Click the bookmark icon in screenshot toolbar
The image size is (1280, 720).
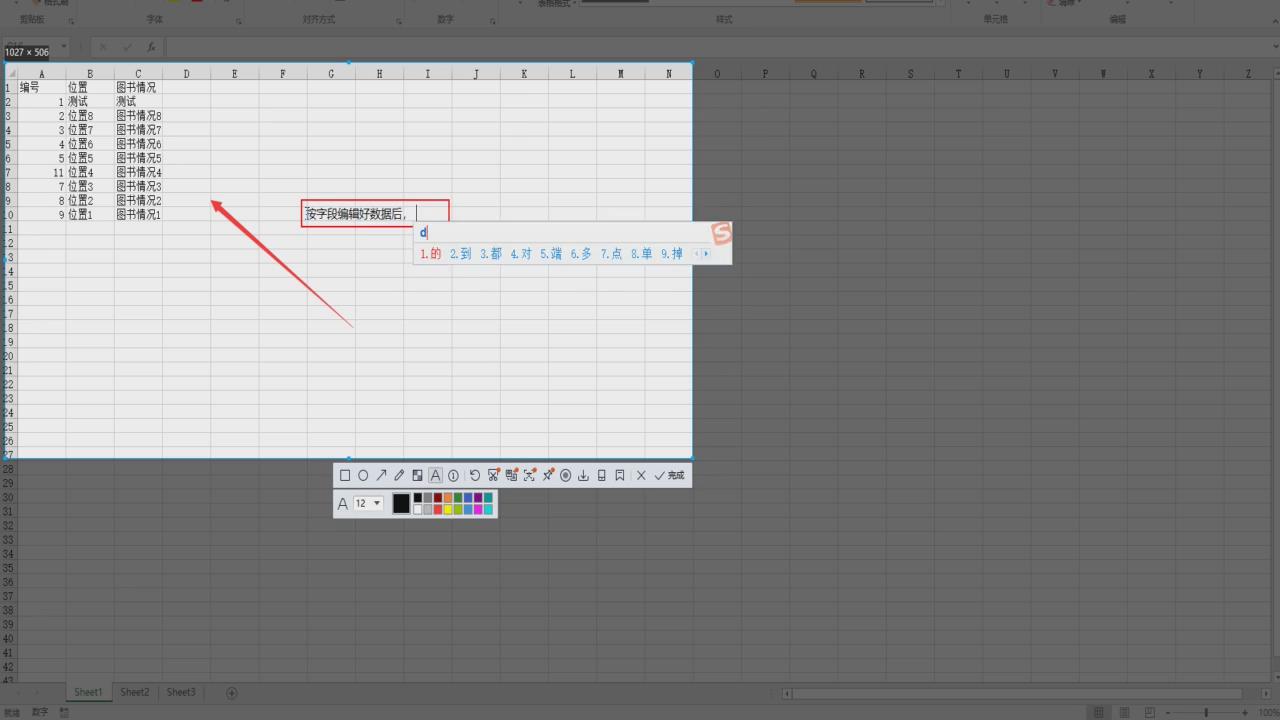point(619,475)
